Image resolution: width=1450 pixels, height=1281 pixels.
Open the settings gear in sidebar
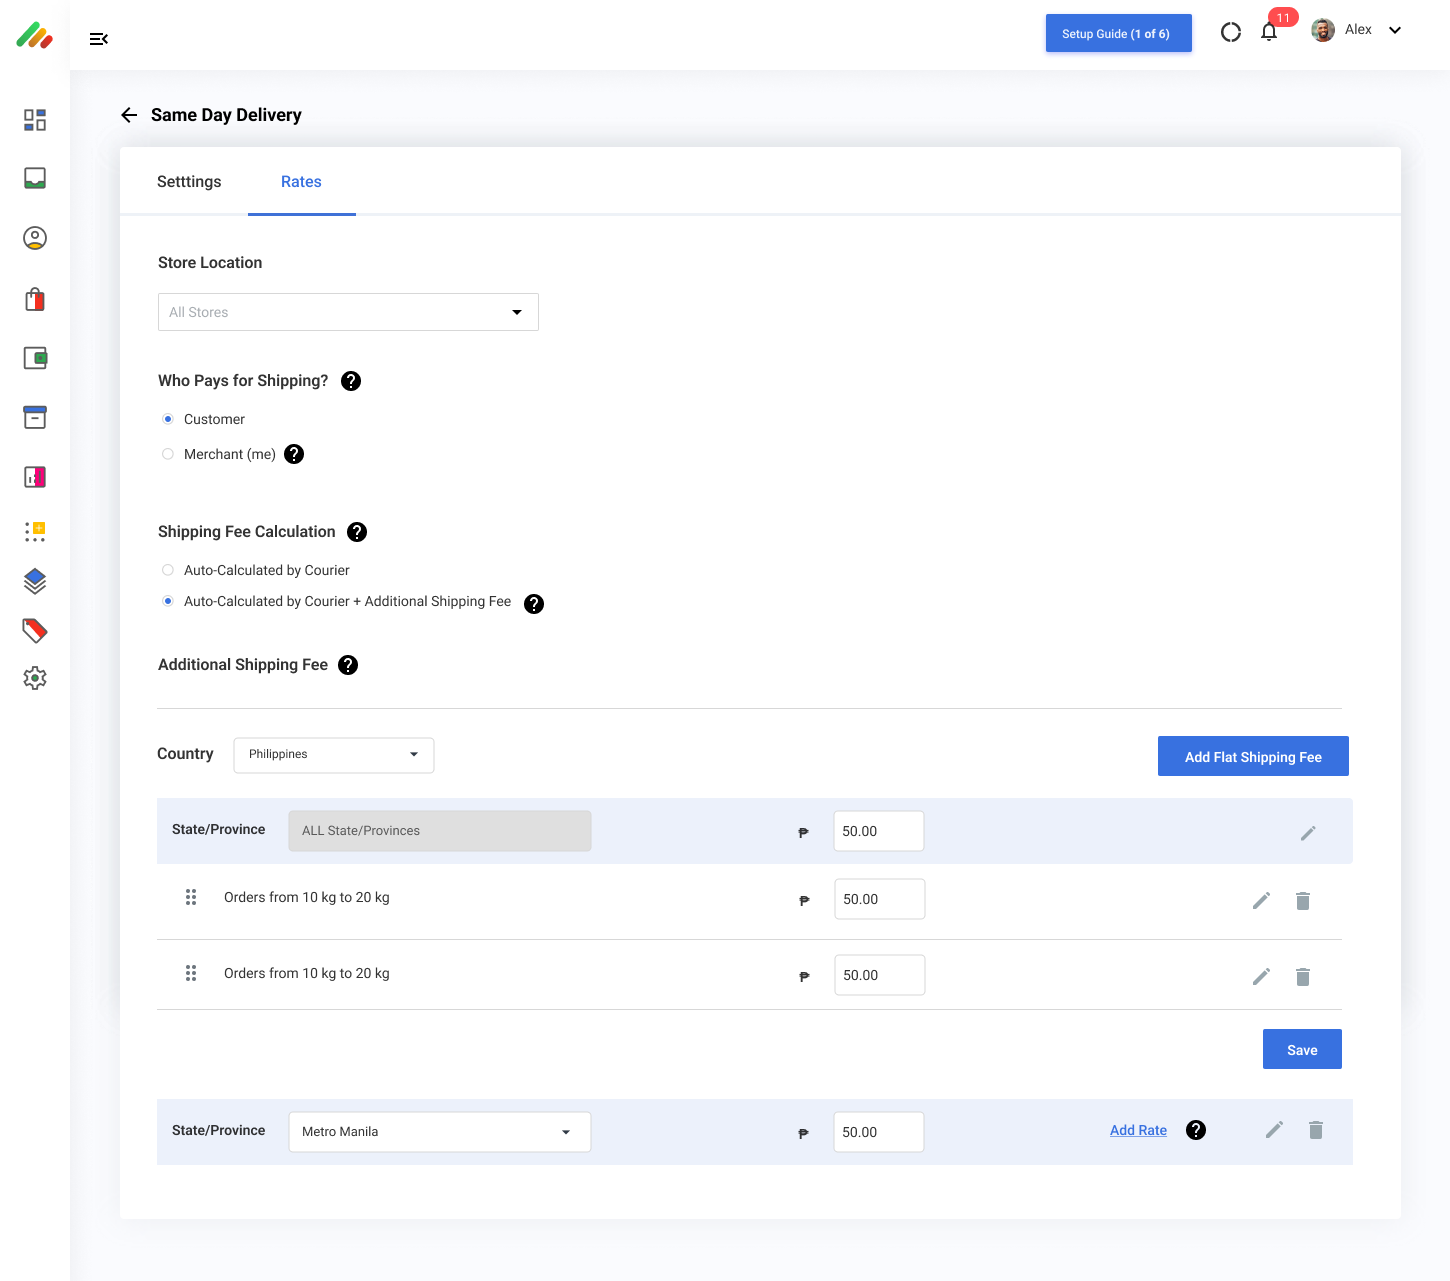35,678
